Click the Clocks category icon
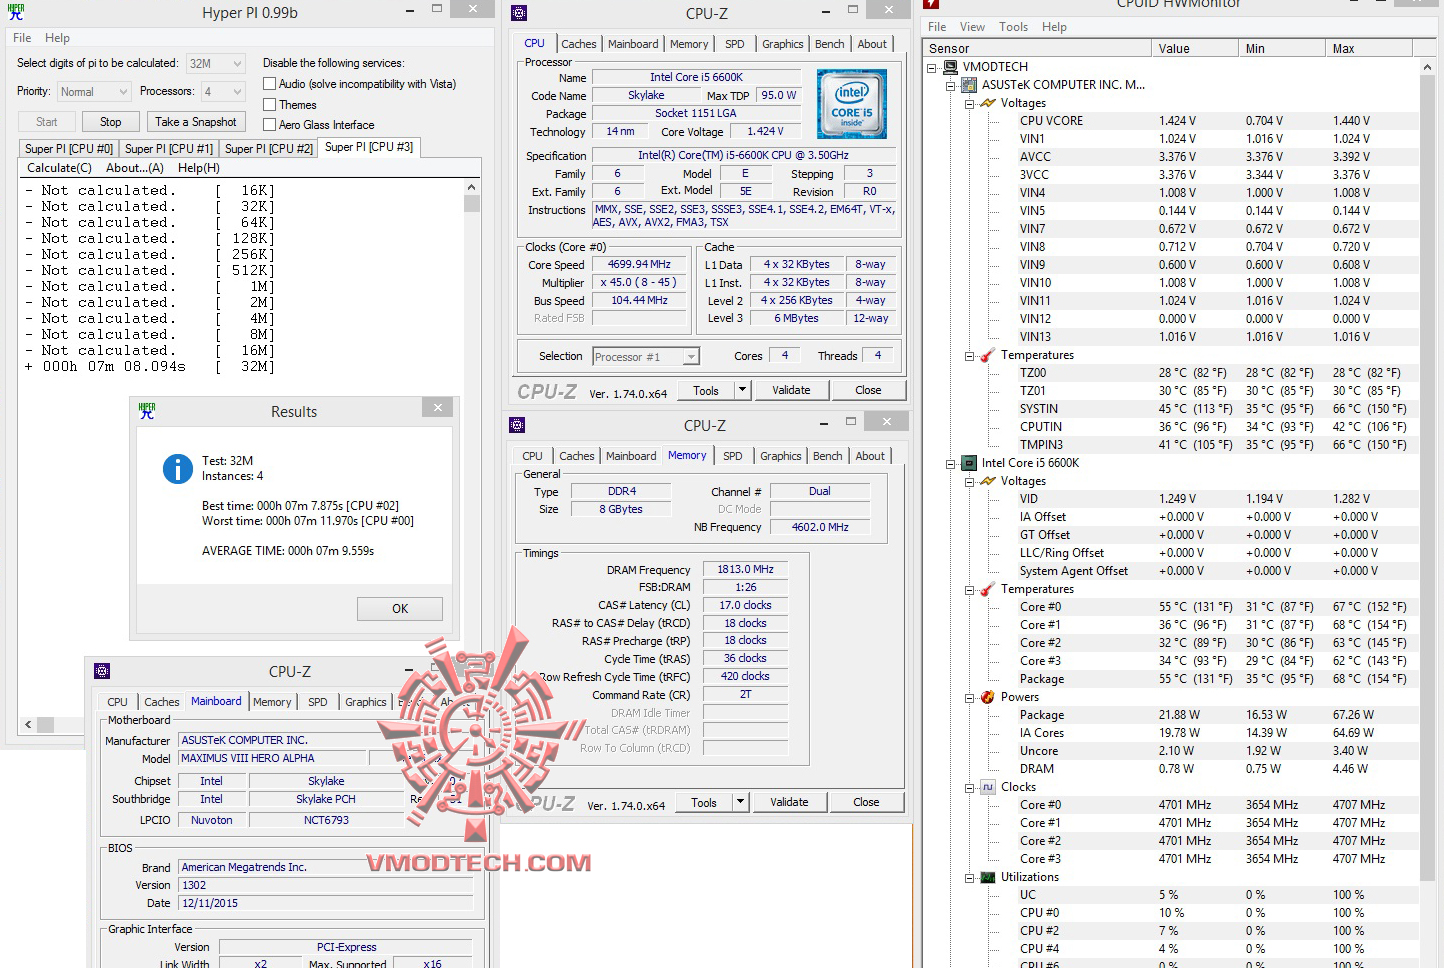This screenshot has height=968, width=1444. pos(988,787)
